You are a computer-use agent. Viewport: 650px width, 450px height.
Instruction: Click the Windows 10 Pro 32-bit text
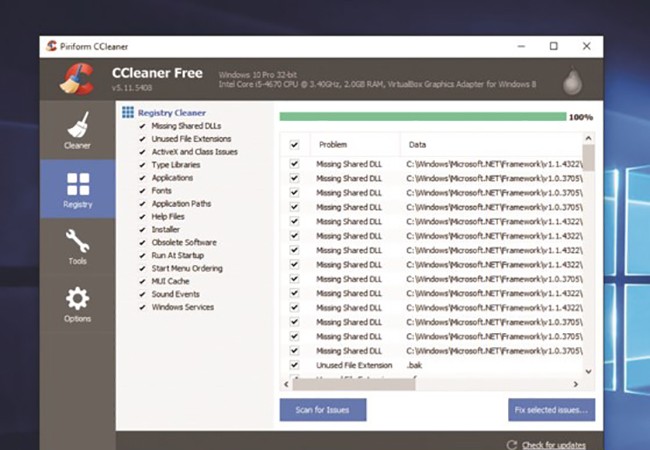click(258, 75)
